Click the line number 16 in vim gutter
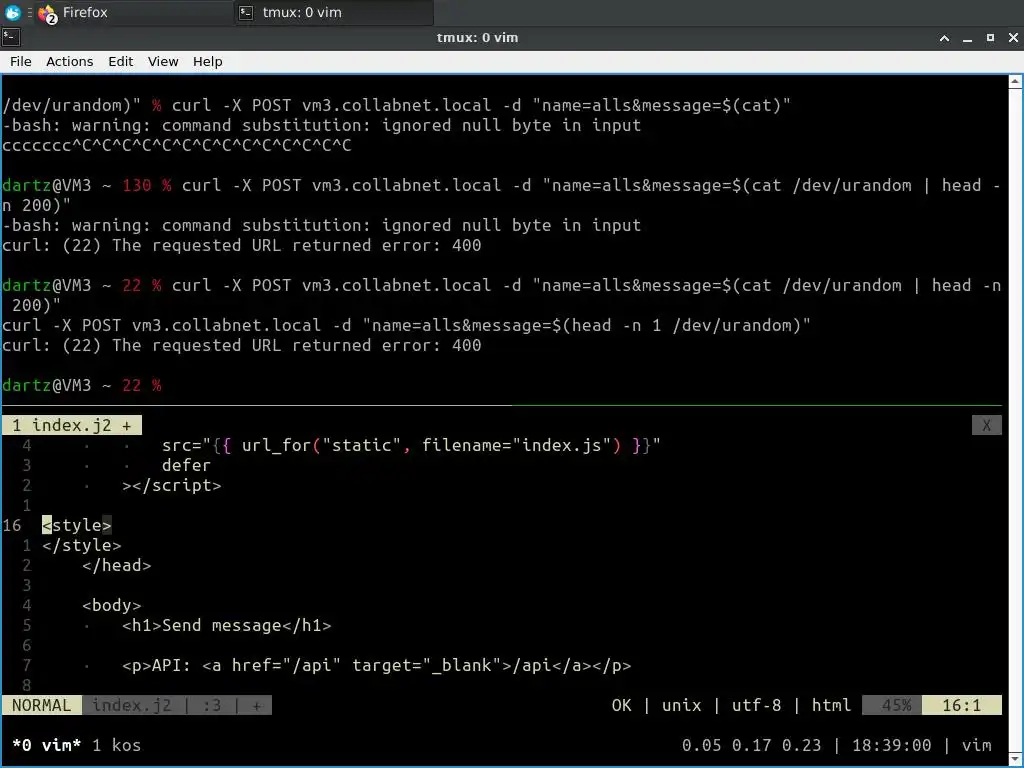 12,525
